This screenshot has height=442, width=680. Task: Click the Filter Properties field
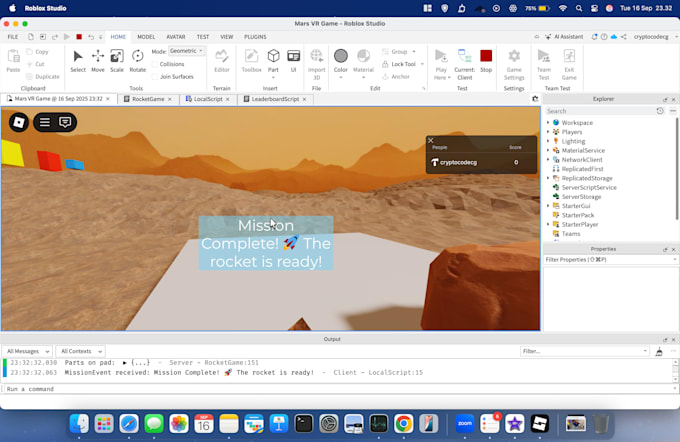(x=611, y=259)
